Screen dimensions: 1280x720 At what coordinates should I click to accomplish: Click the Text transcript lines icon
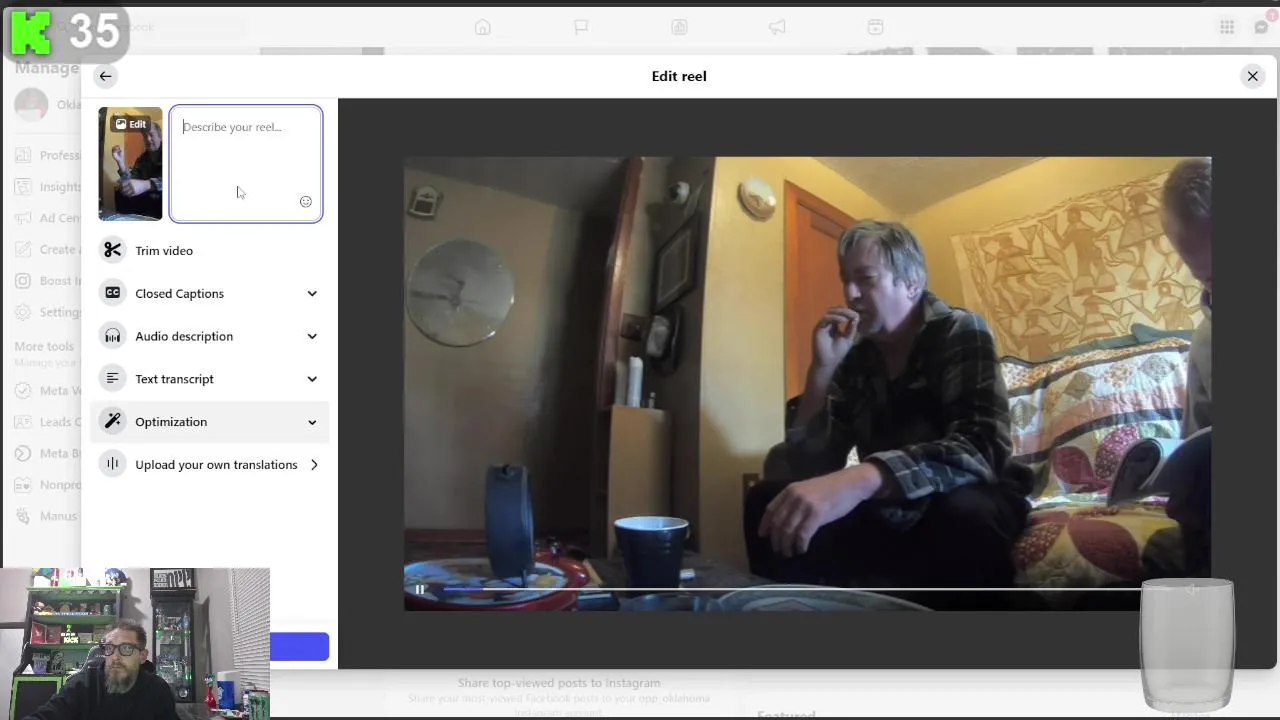coord(112,379)
